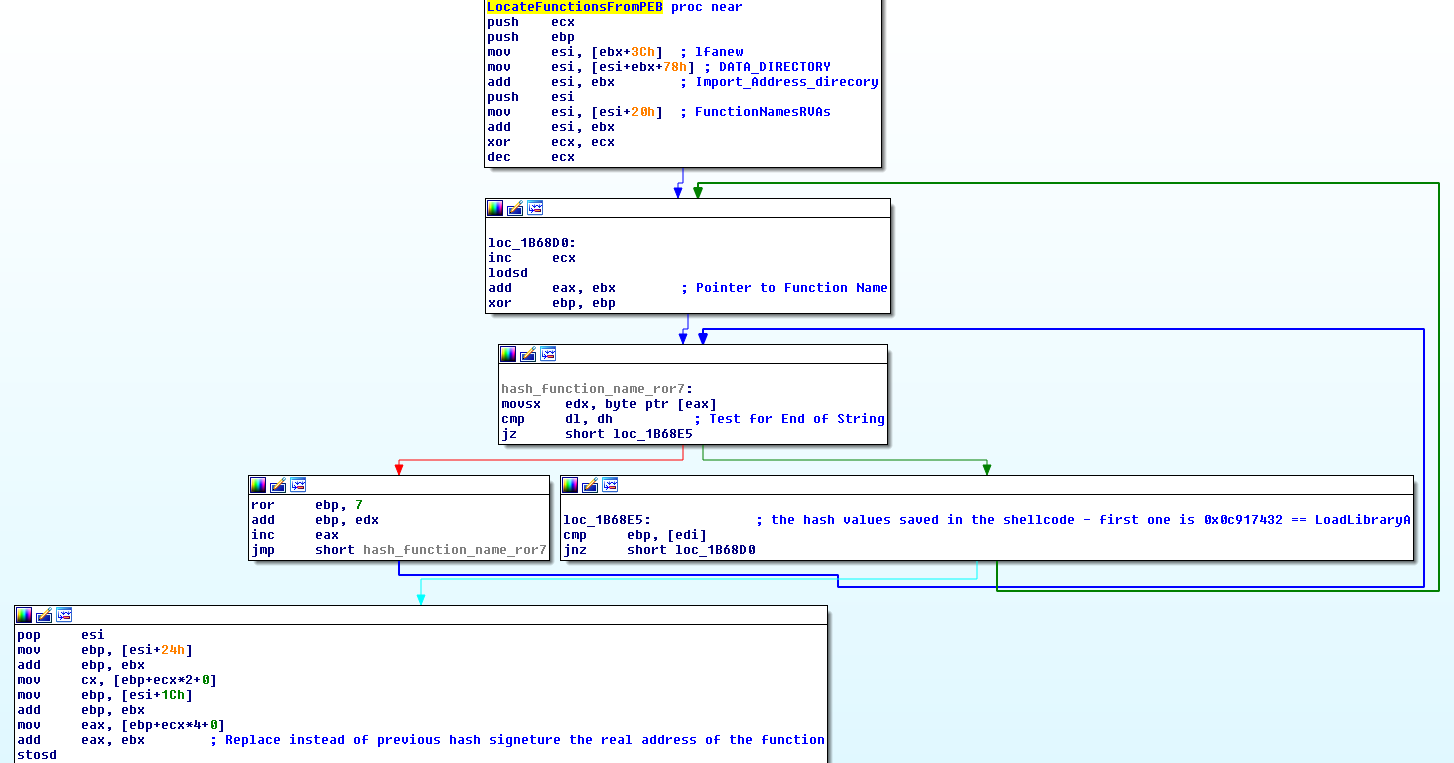Click the loc_1B68E5 label
Image resolution: width=1454 pixels, height=763 pixels.
coord(607,520)
